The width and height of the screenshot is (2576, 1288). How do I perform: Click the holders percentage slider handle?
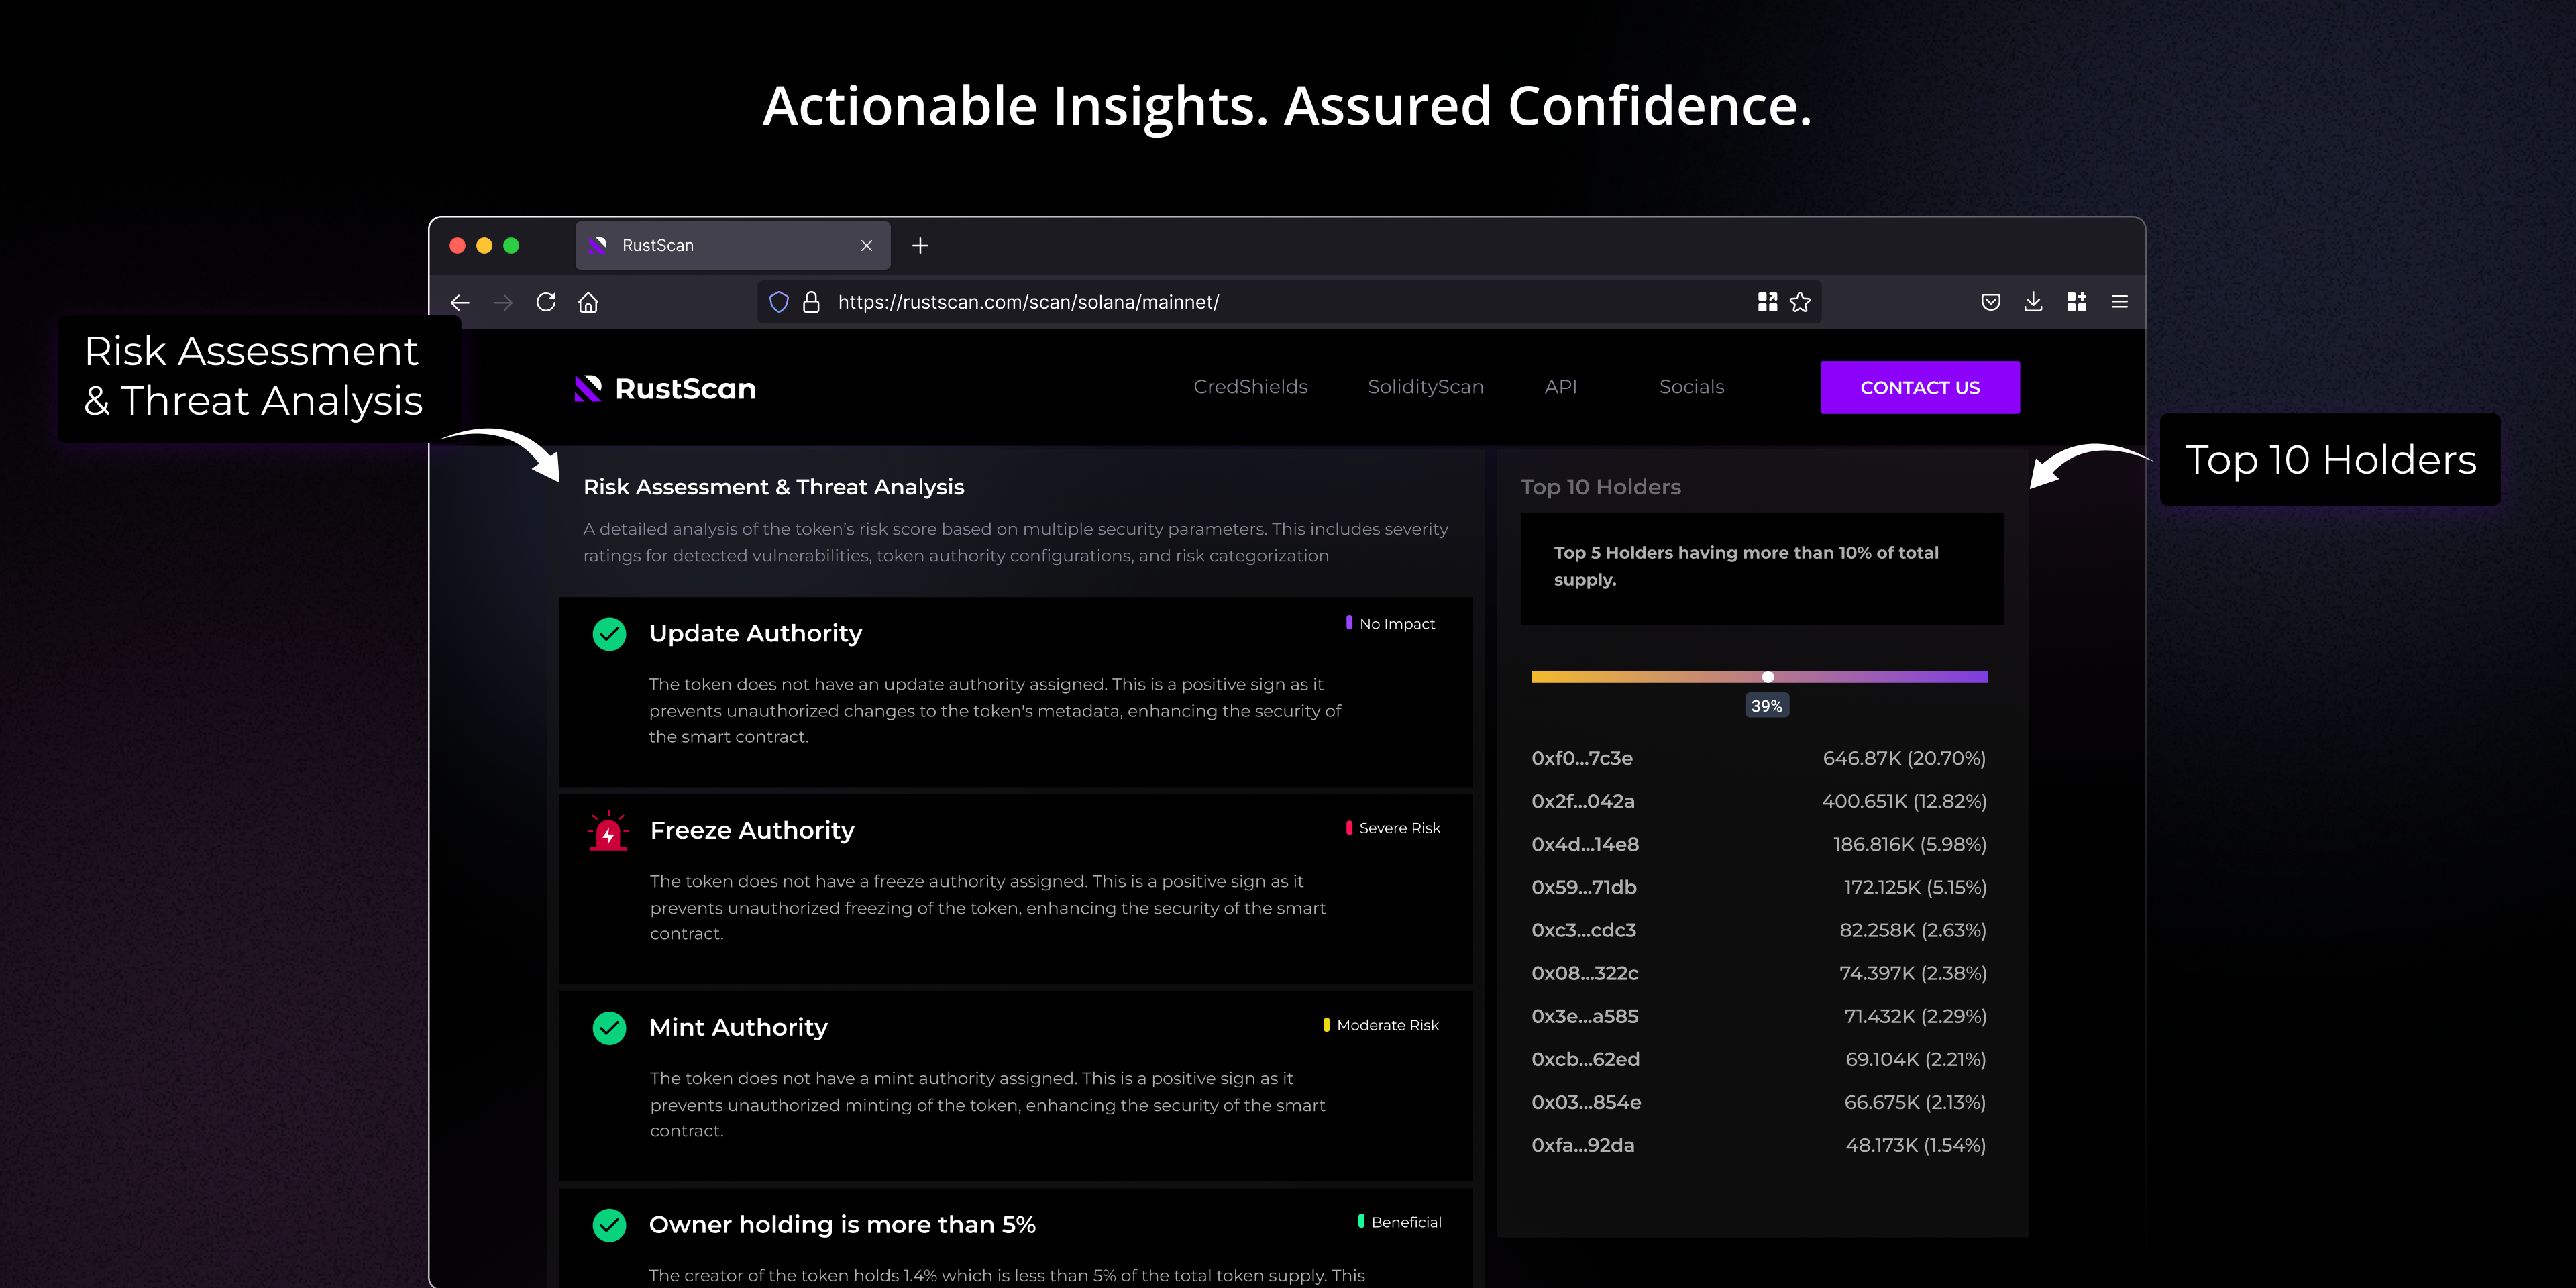(x=1768, y=677)
